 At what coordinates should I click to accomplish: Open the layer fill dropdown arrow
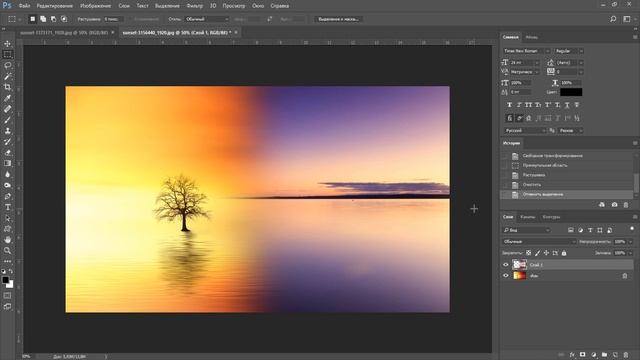click(x=631, y=253)
